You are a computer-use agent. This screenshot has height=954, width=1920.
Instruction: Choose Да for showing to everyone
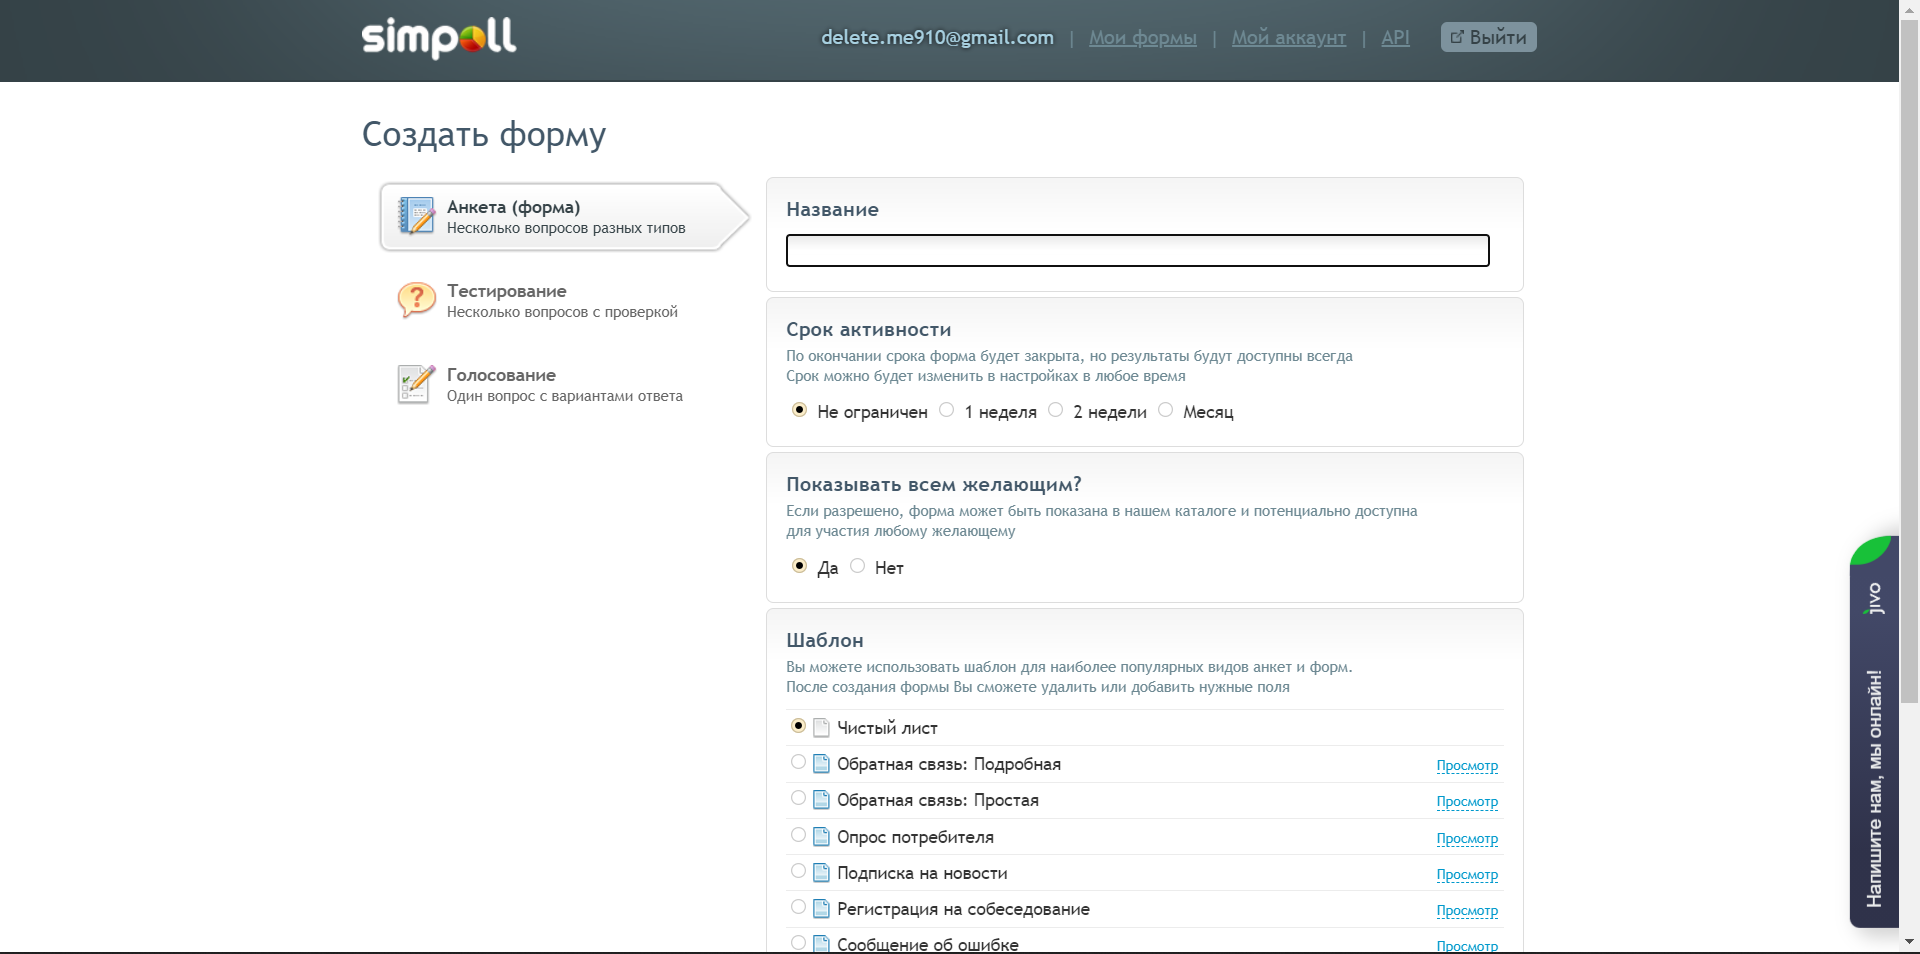(799, 566)
